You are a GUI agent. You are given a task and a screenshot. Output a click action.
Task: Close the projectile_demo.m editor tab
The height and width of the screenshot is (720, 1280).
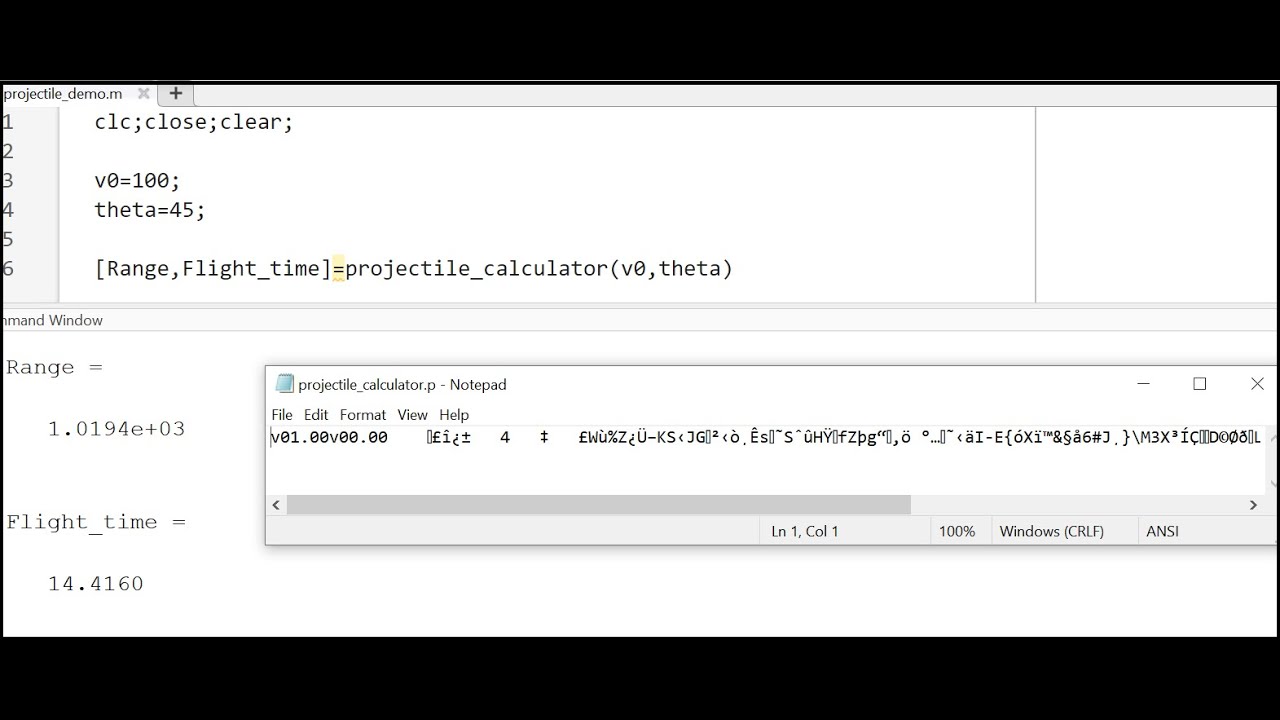tap(143, 94)
